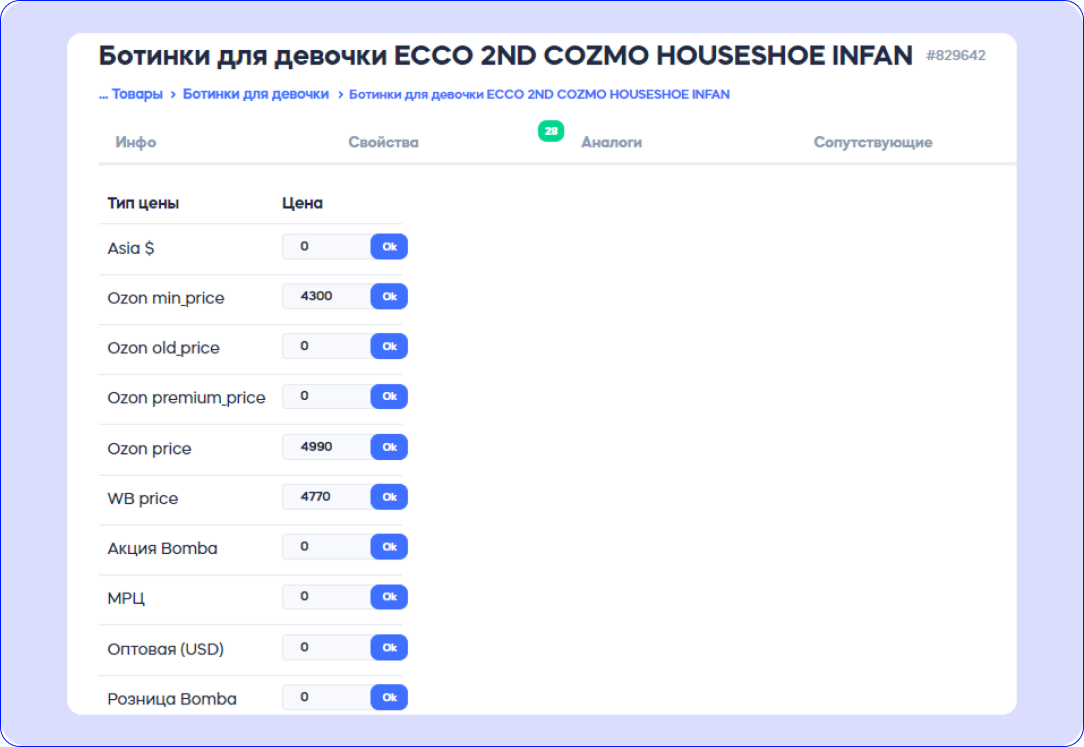1084x747 pixels.
Task: Switch to the Свойства tab
Action: pos(383,142)
